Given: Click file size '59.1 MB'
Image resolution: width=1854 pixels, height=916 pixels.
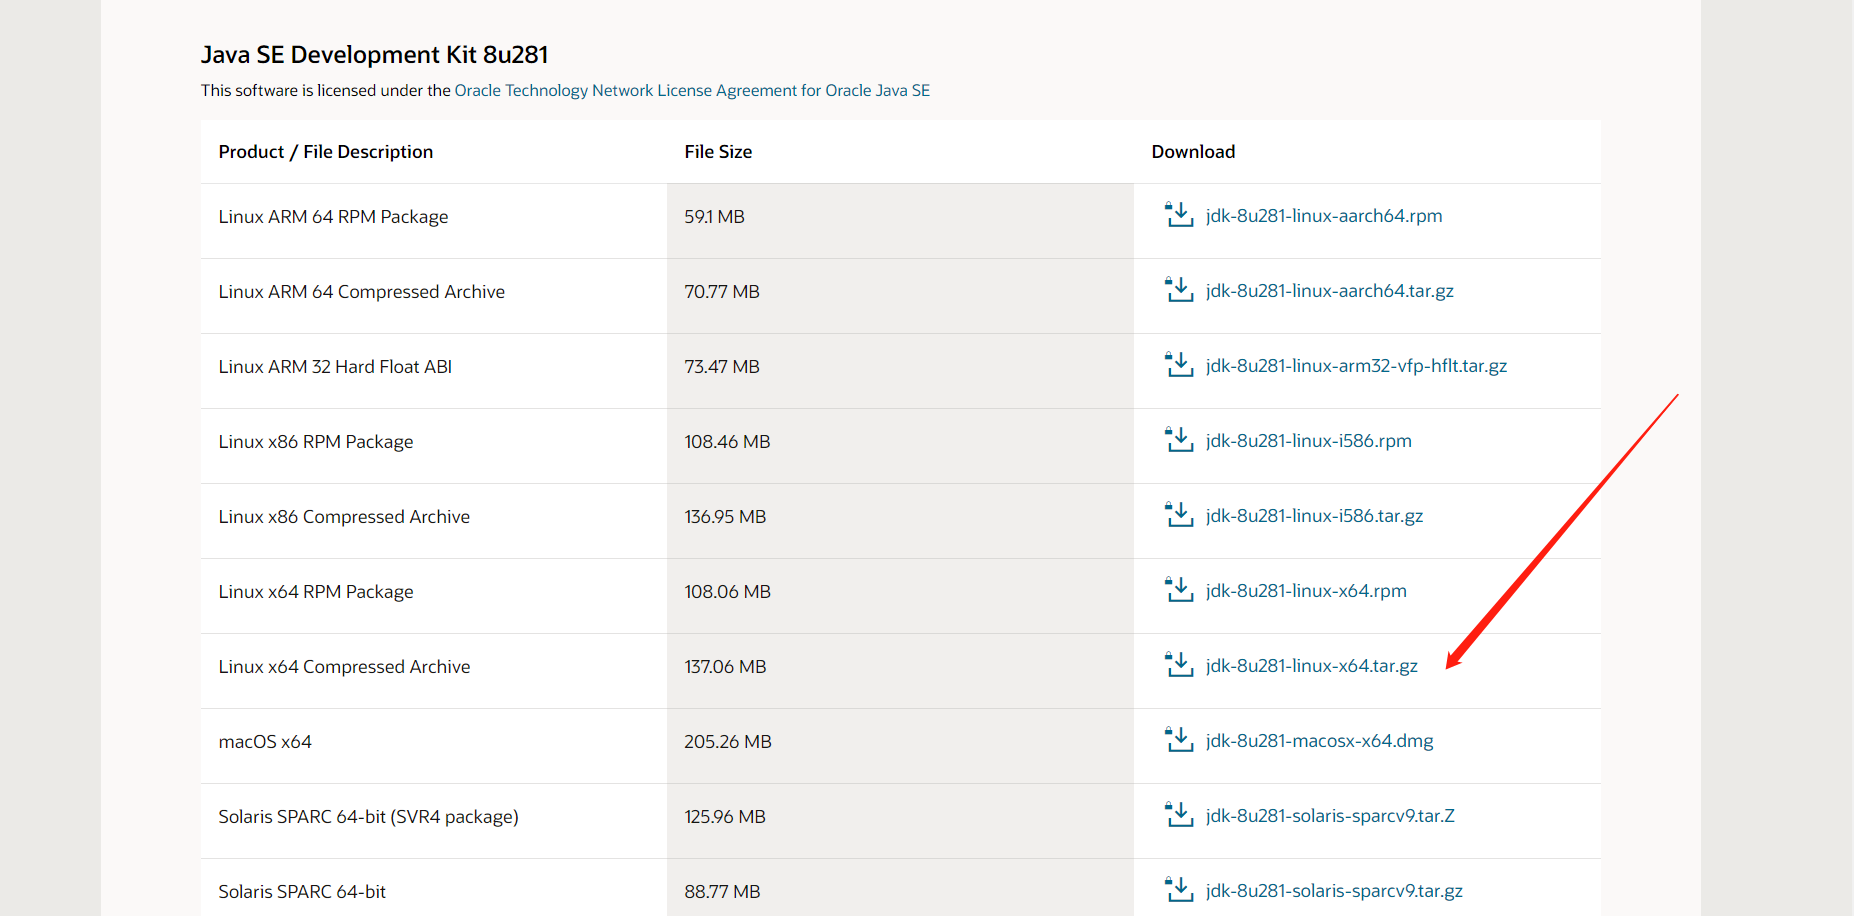Looking at the screenshot, I should click(x=714, y=217).
